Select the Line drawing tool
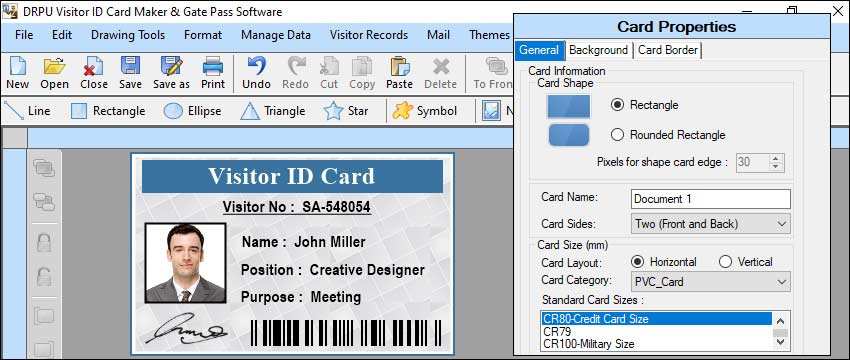The width and height of the screenshot is (850, 360). tap(27, 111)
